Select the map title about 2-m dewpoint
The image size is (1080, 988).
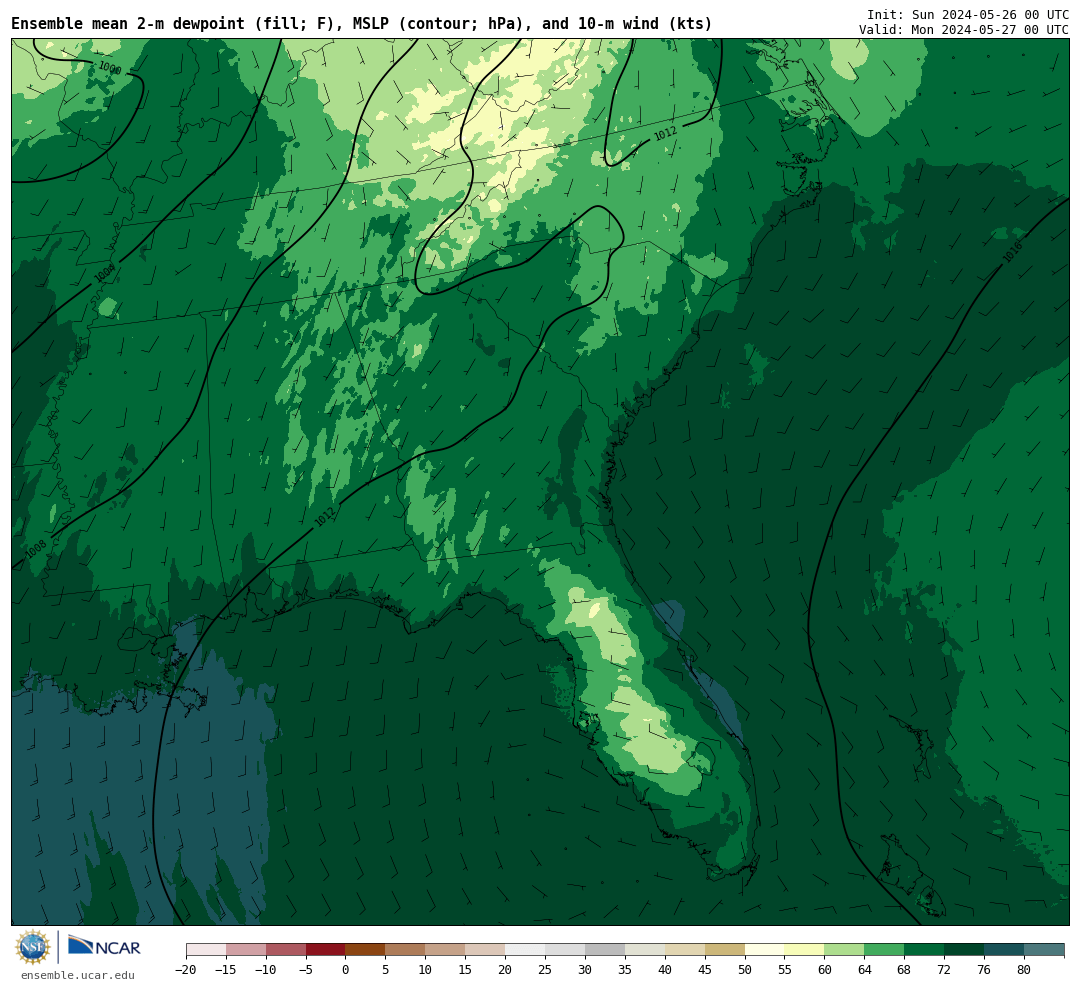pyautogui.click(x=362, y=24)
